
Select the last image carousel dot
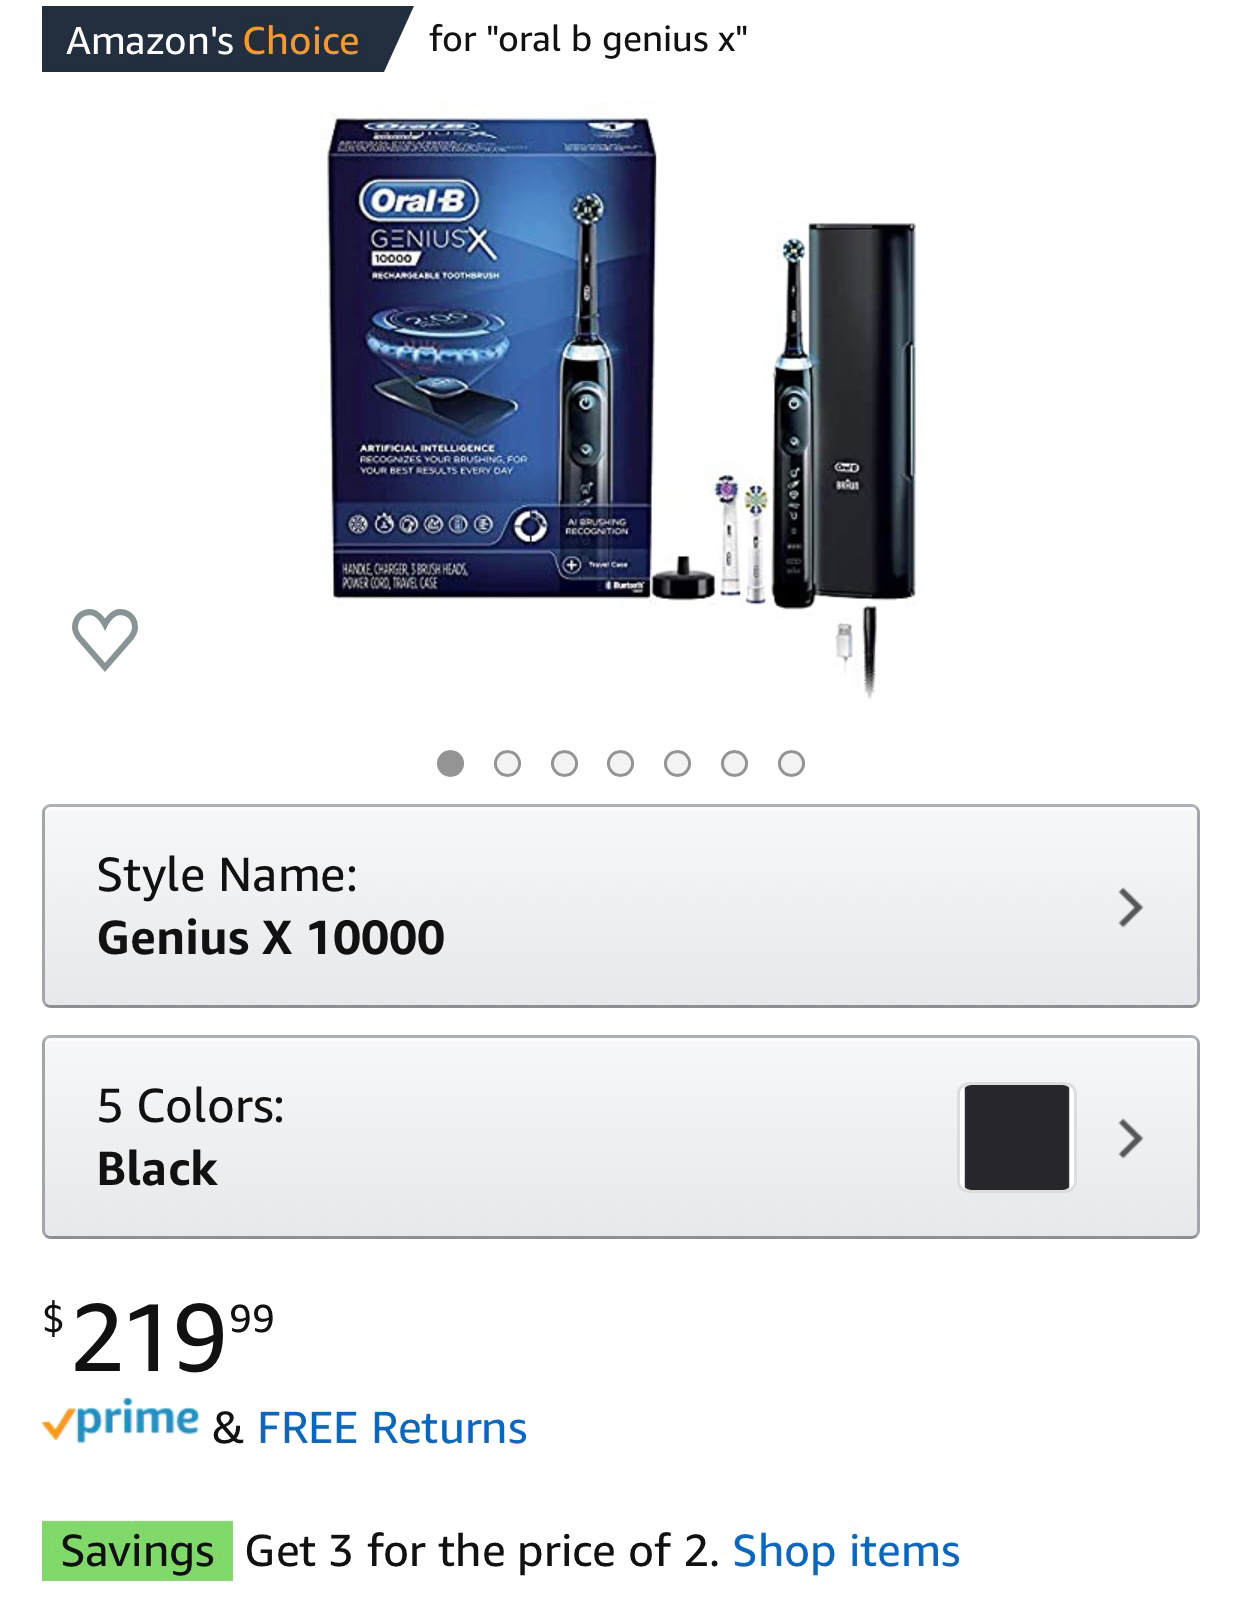[x=791, y=764]
